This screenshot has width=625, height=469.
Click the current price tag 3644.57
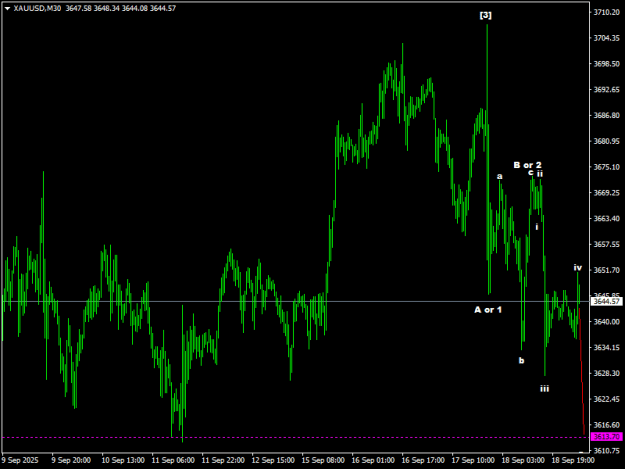[x=607, y=301]
